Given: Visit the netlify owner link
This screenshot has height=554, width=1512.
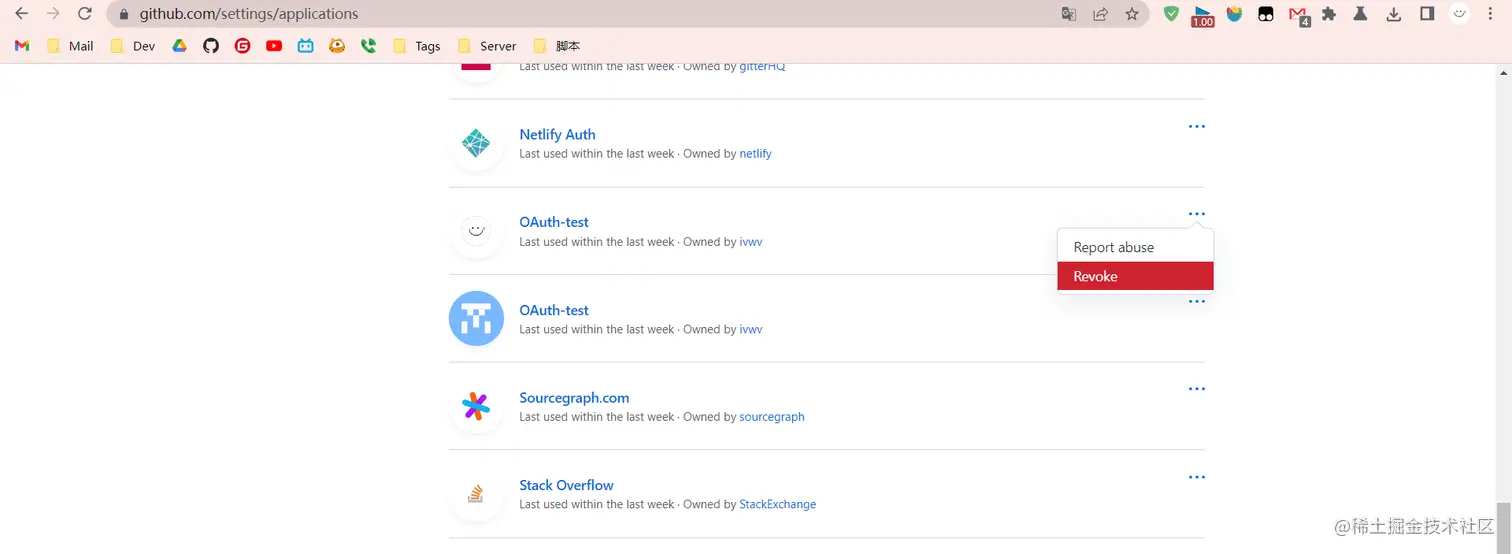Looking at the screenshot, I should point(755,154).
